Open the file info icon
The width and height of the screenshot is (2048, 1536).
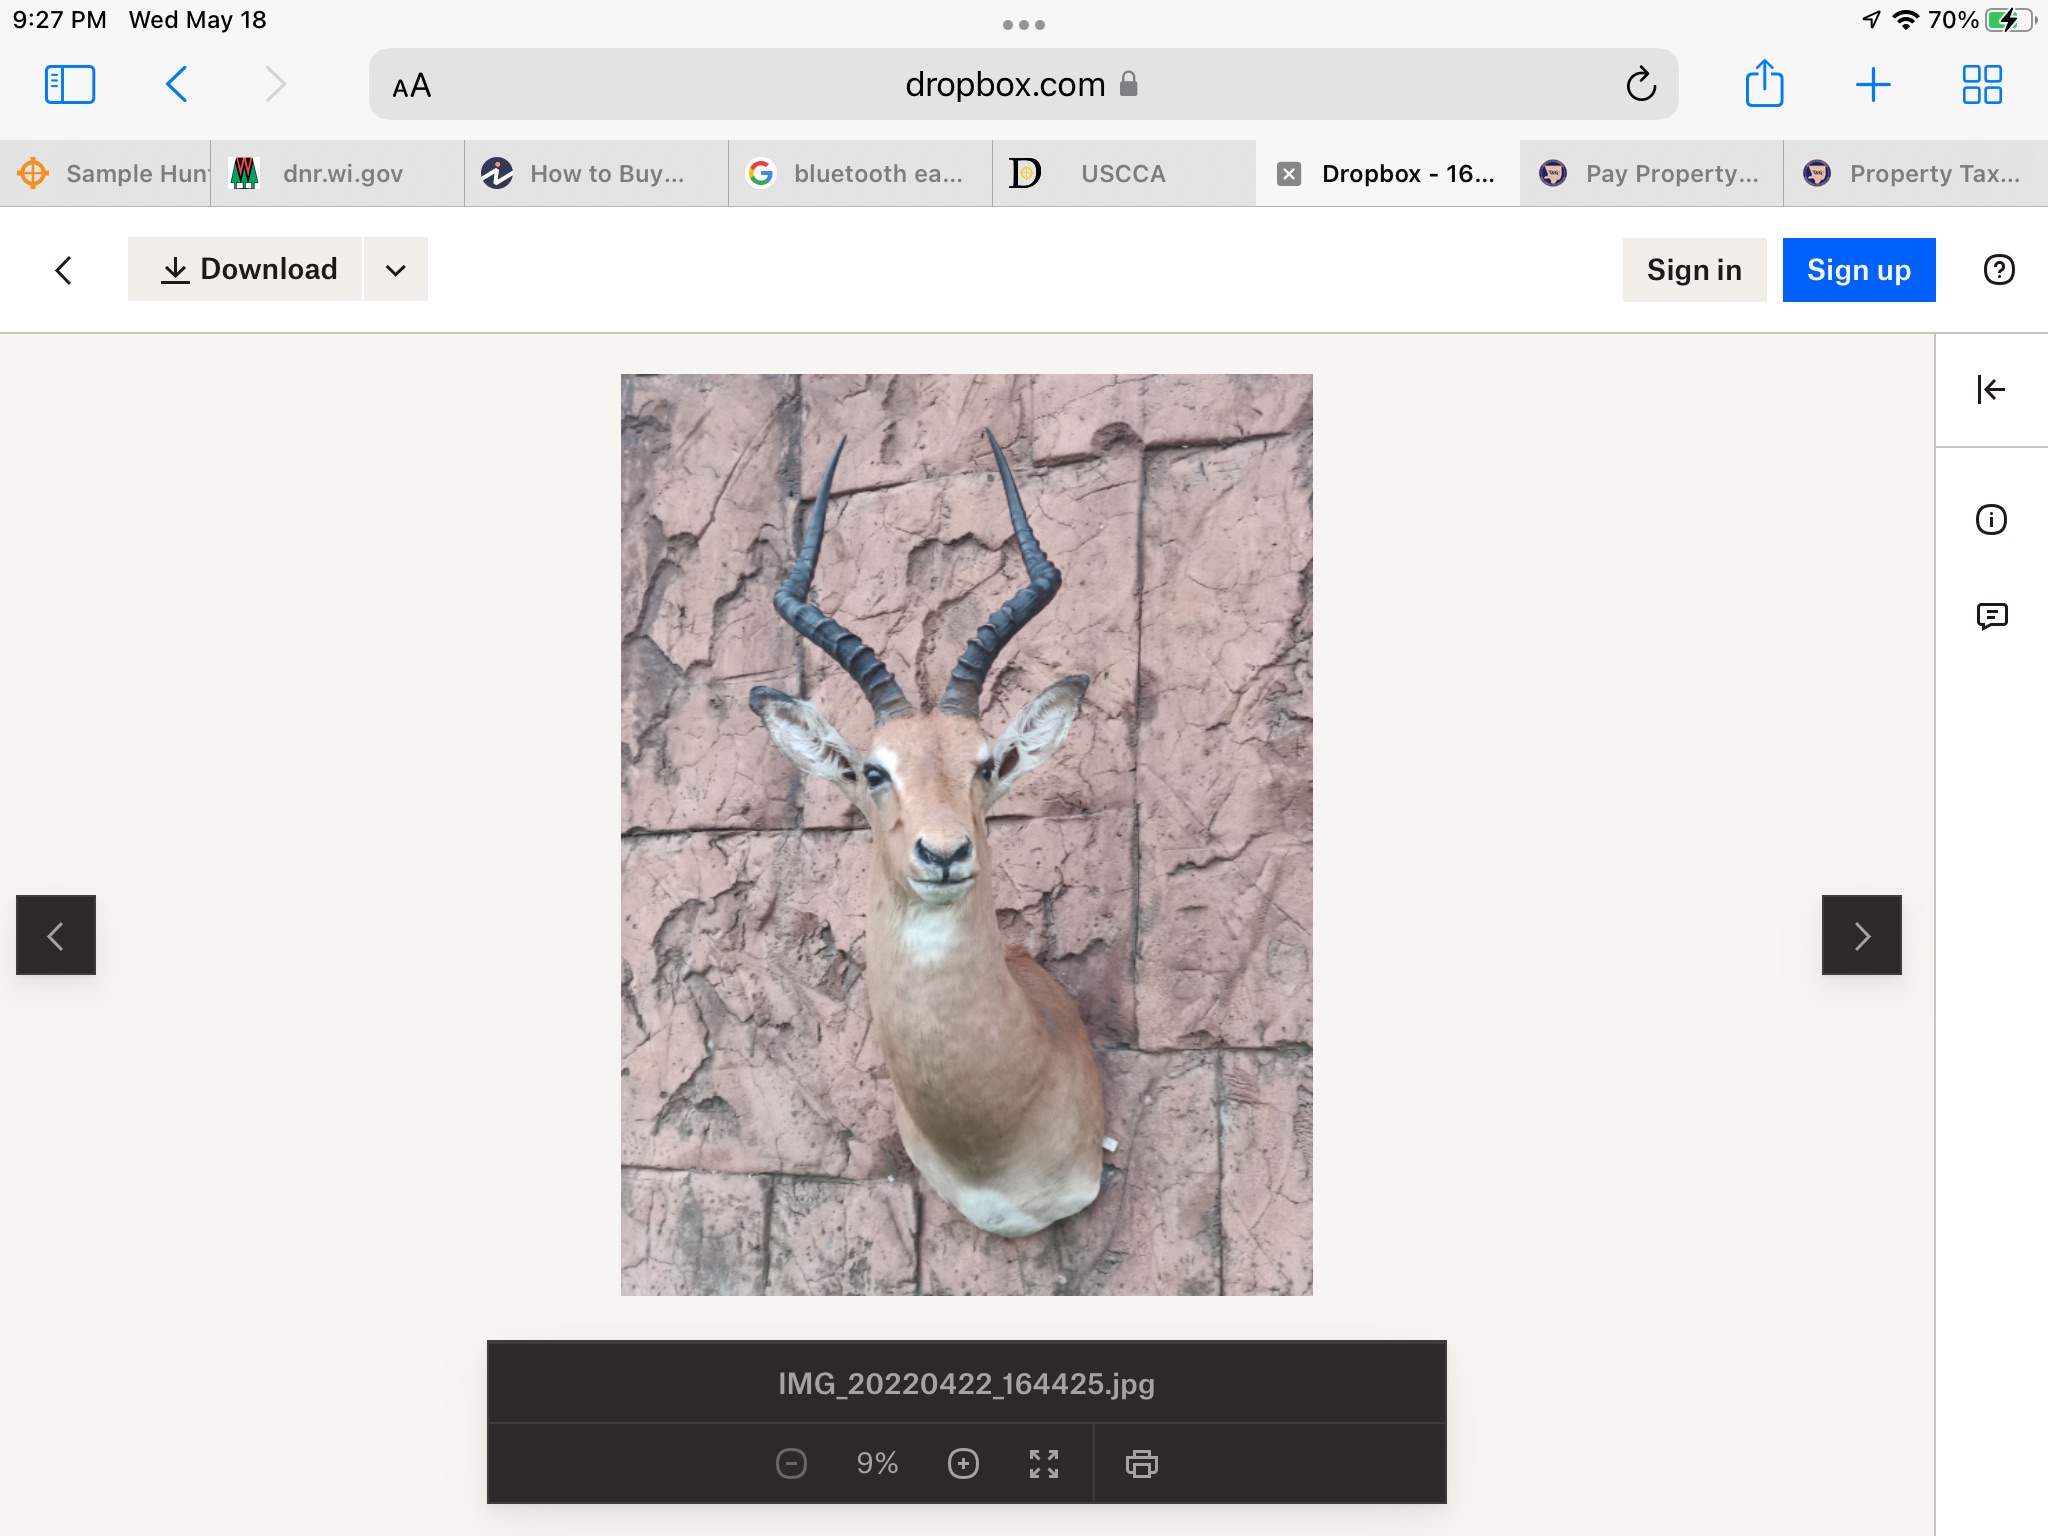(1991, 520)
